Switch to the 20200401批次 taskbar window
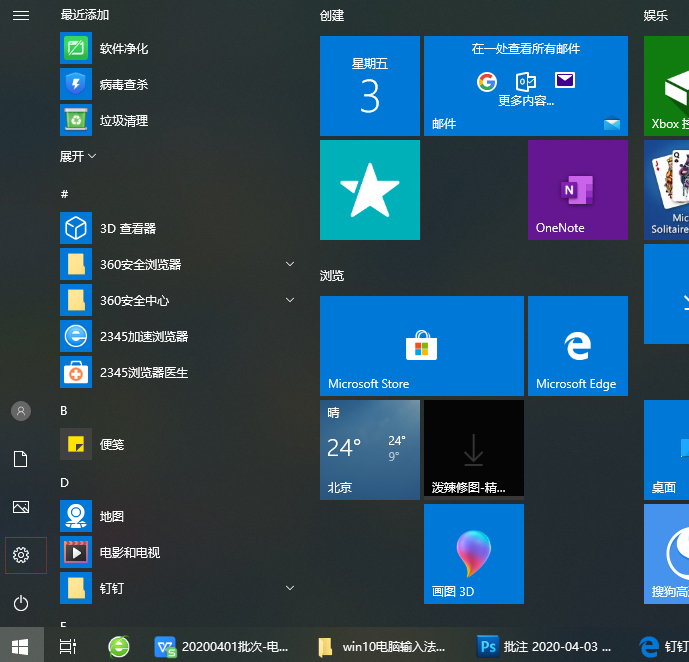This screenshot has width=689, height=662. pos(222,646)
